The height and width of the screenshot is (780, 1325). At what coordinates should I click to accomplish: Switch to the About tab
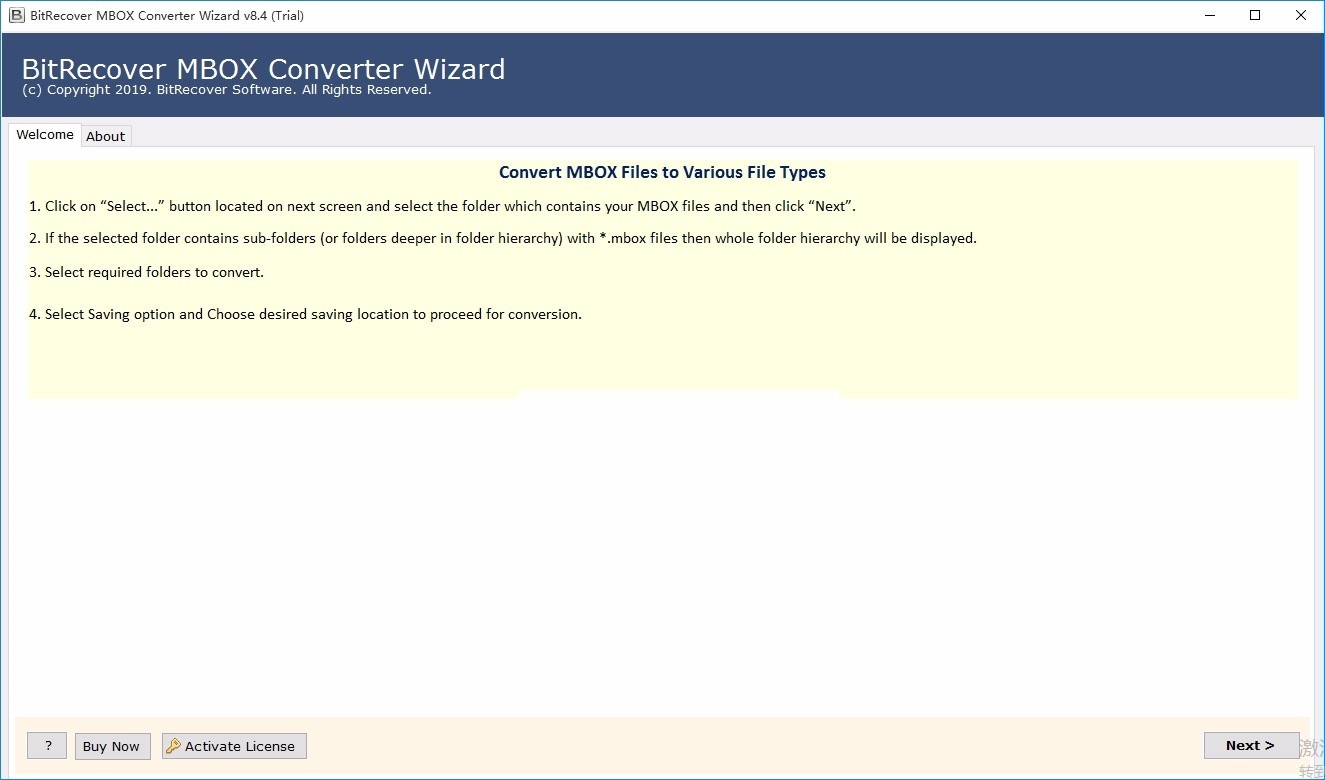[x=105, y=136]
